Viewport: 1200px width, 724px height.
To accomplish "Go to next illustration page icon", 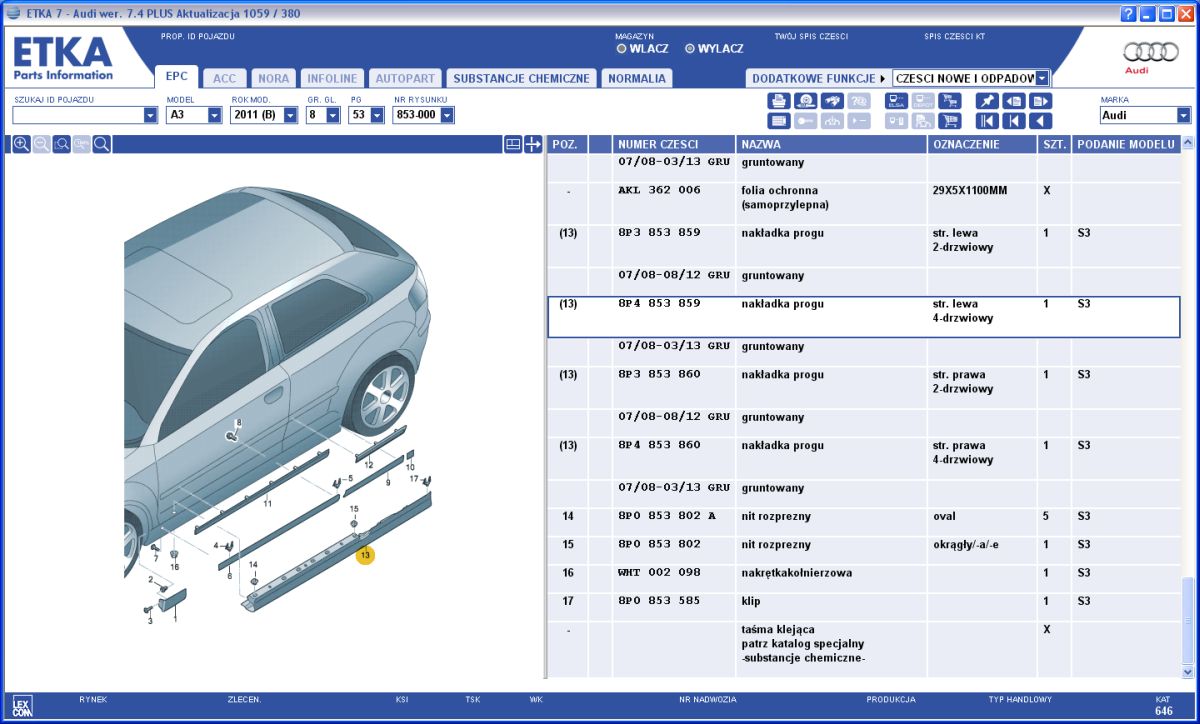I will (1041, 101).
